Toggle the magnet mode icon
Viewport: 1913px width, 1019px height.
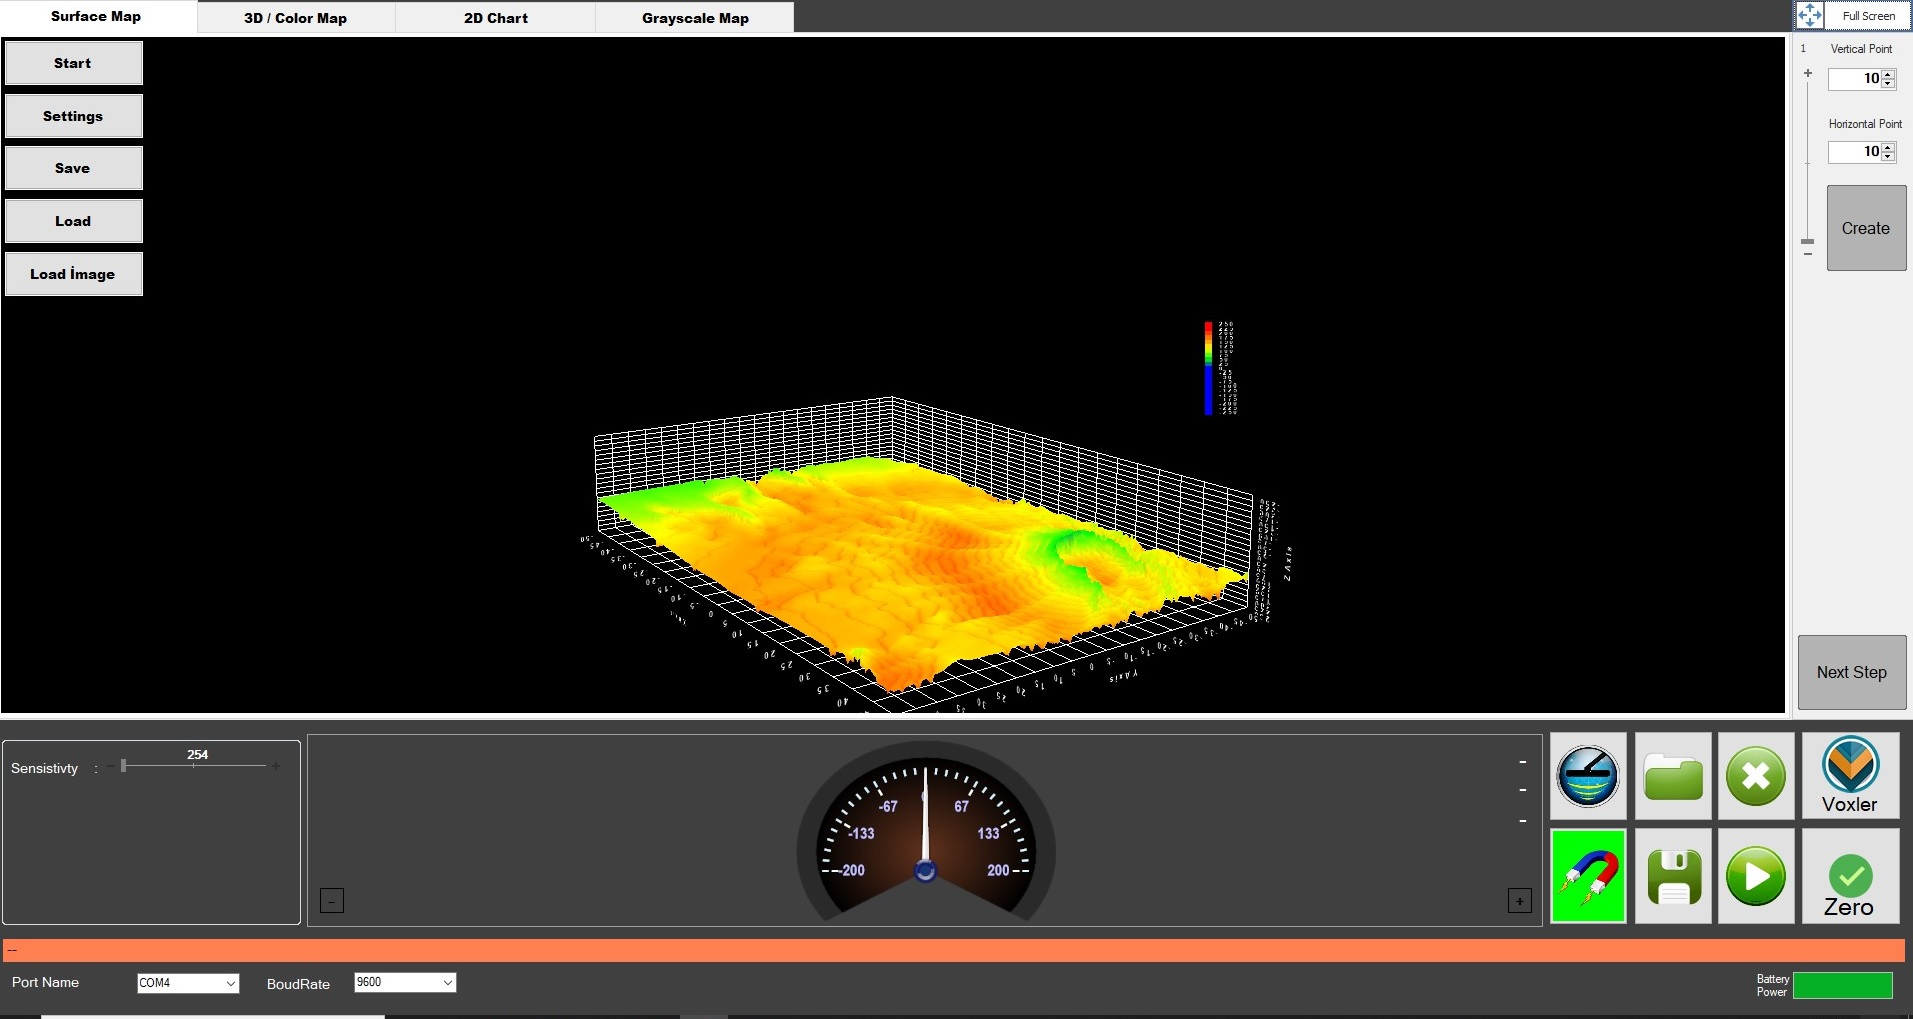click(1587, 876)
